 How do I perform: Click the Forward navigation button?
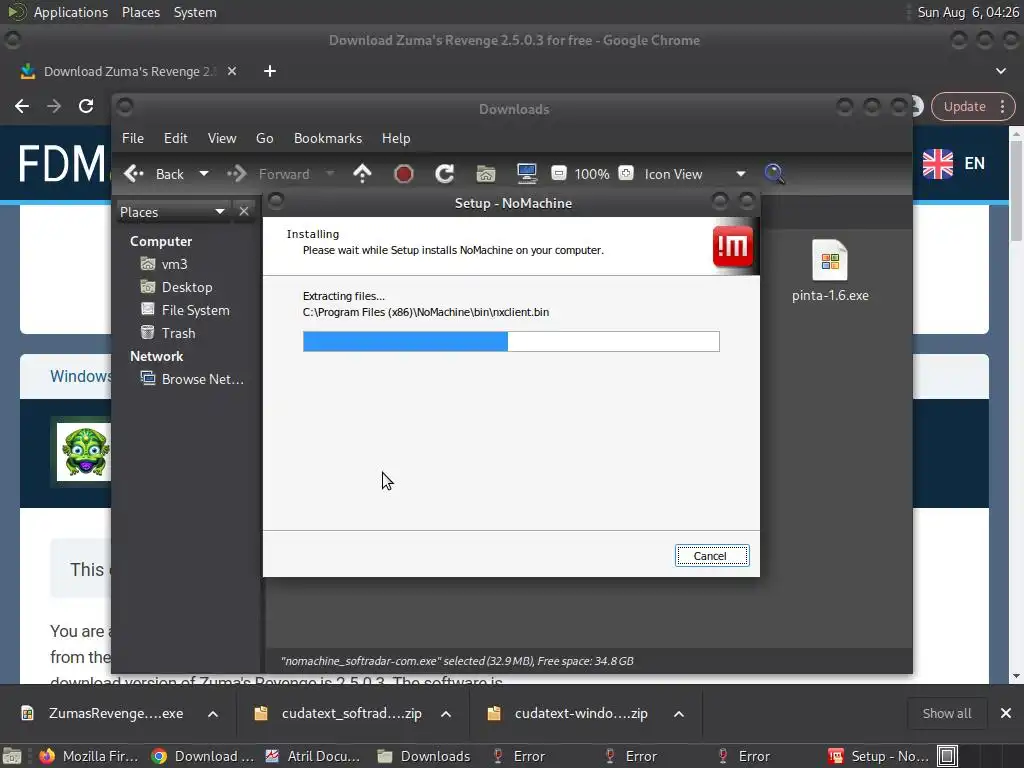coord(268,174)
